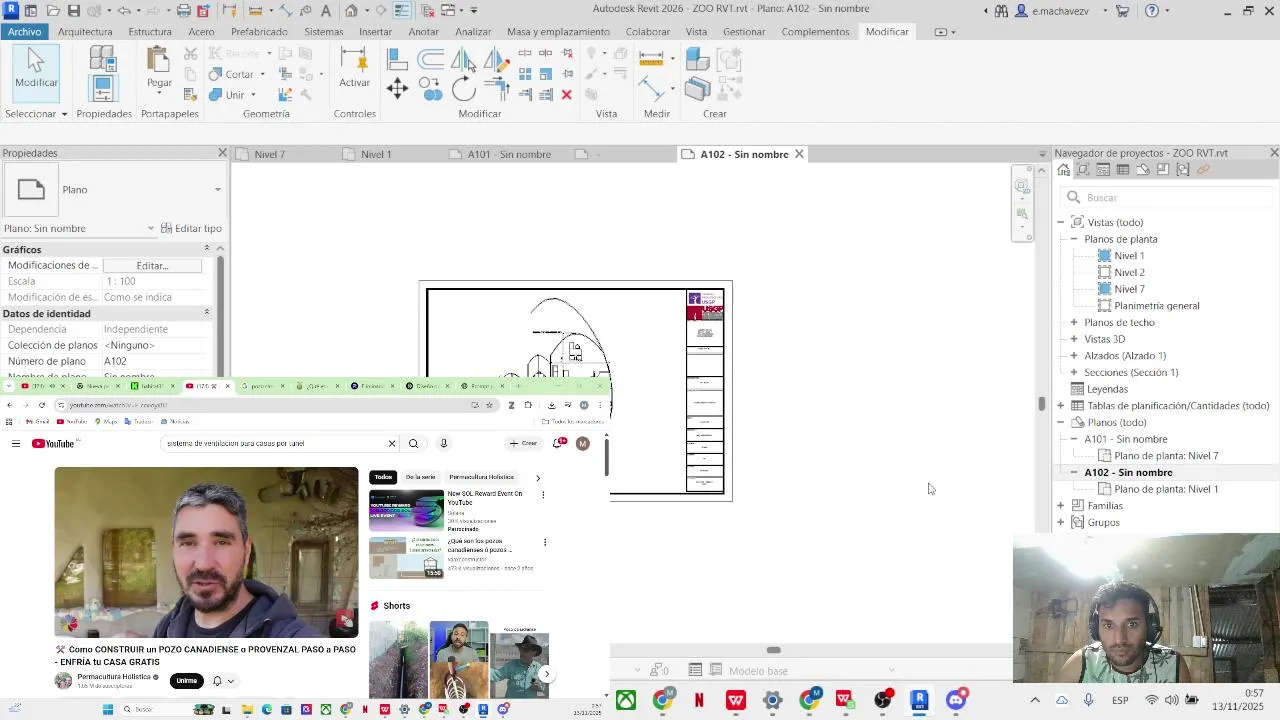Expand Secciones (Sección 1) node
Screen dimensions: 1280x720
click(x=1074, y=372)
